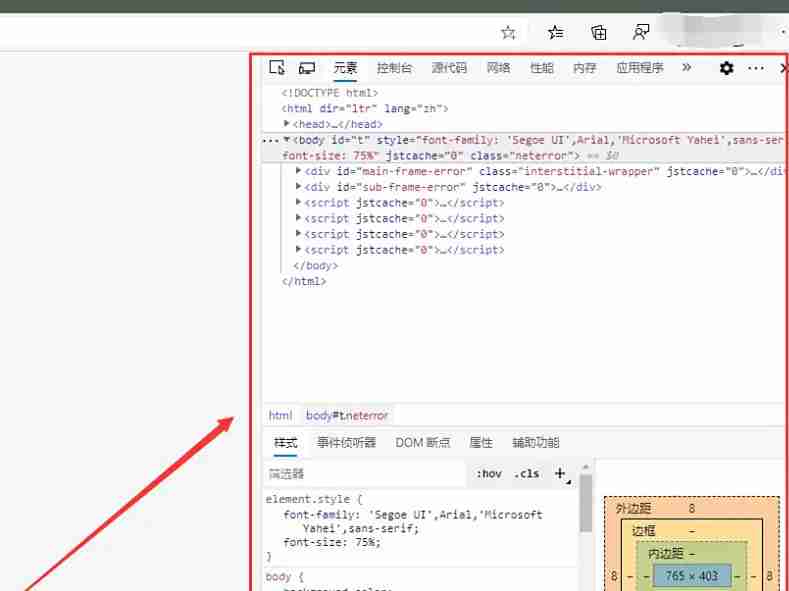Viewport: 789px width, 591px height.
Task: Open DevTools settings gear icon
Action: click(726, 68)
